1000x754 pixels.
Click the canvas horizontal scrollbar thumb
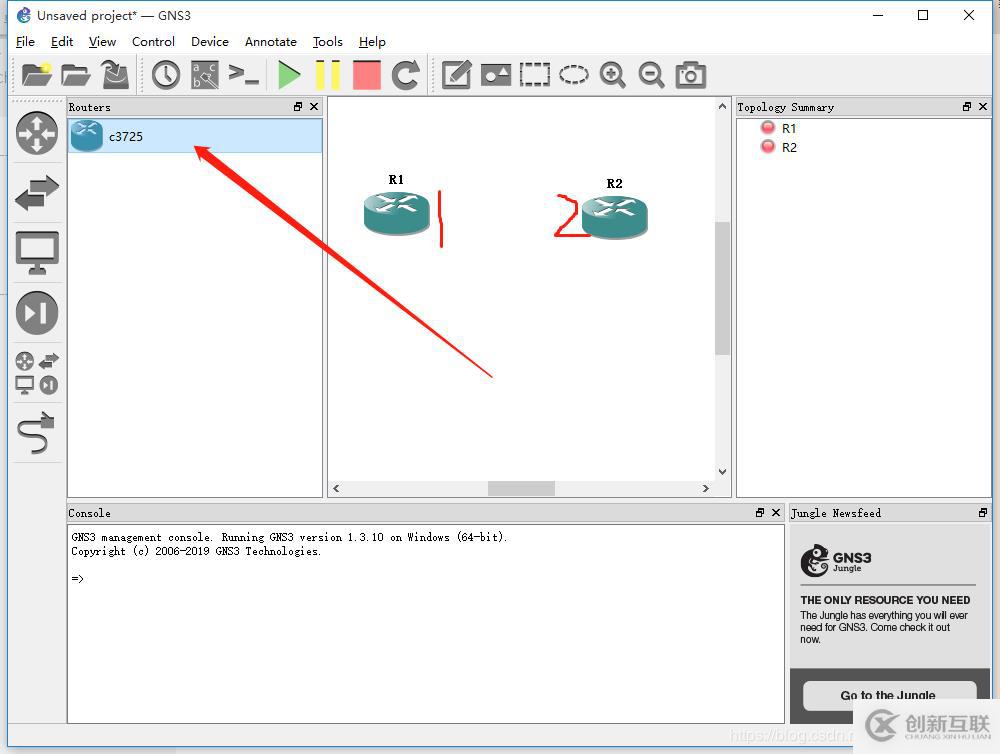(x=521, y=489)
